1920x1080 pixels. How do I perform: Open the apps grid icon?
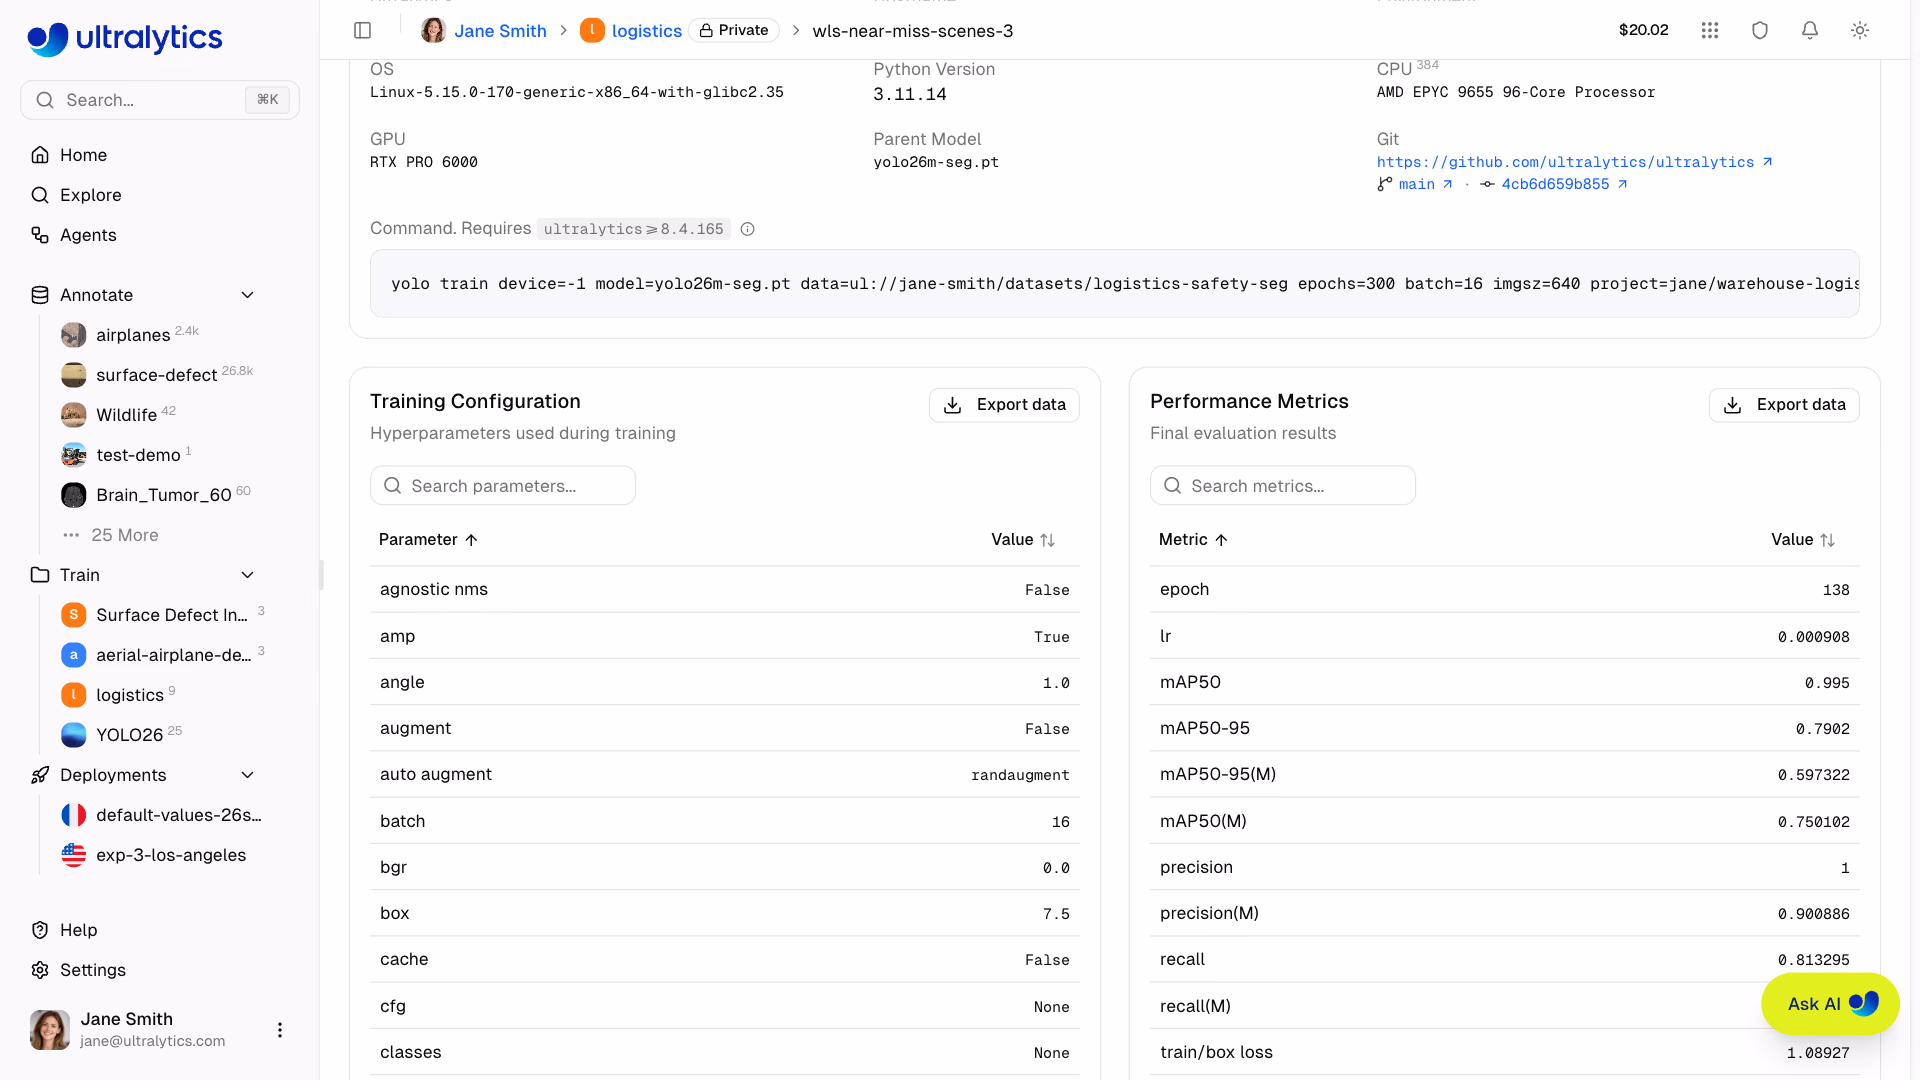(1710, 31)
